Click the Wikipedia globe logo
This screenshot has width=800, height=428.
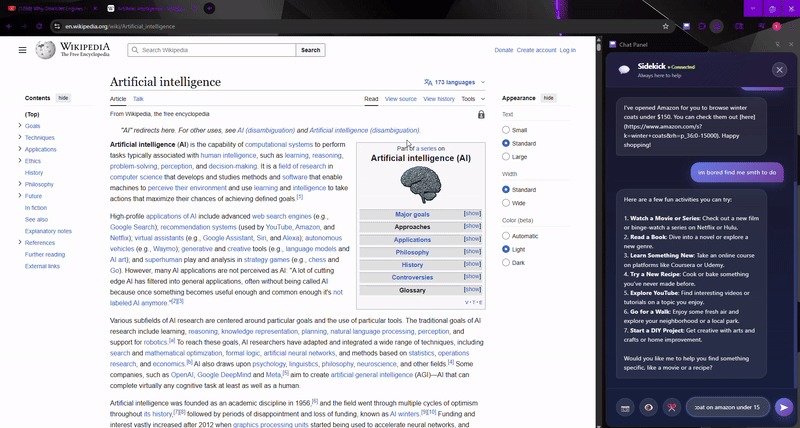pos(45,49)
